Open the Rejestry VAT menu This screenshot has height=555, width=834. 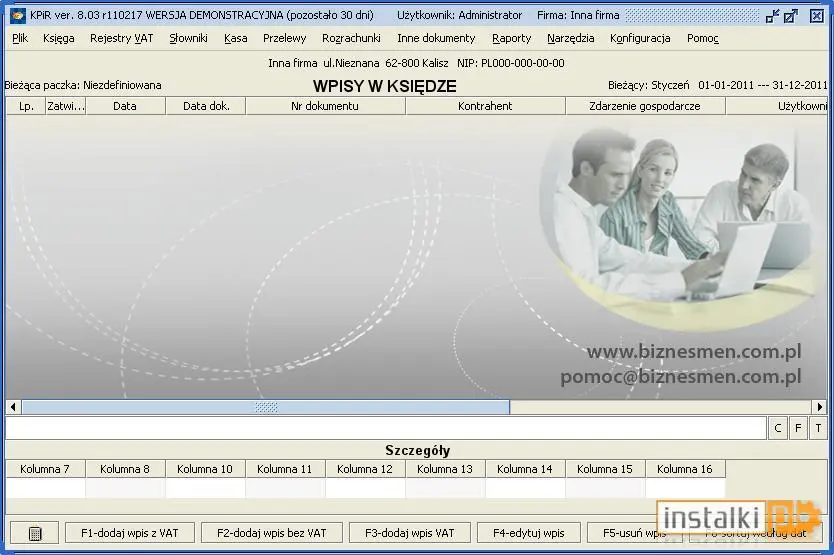point(121,38)
